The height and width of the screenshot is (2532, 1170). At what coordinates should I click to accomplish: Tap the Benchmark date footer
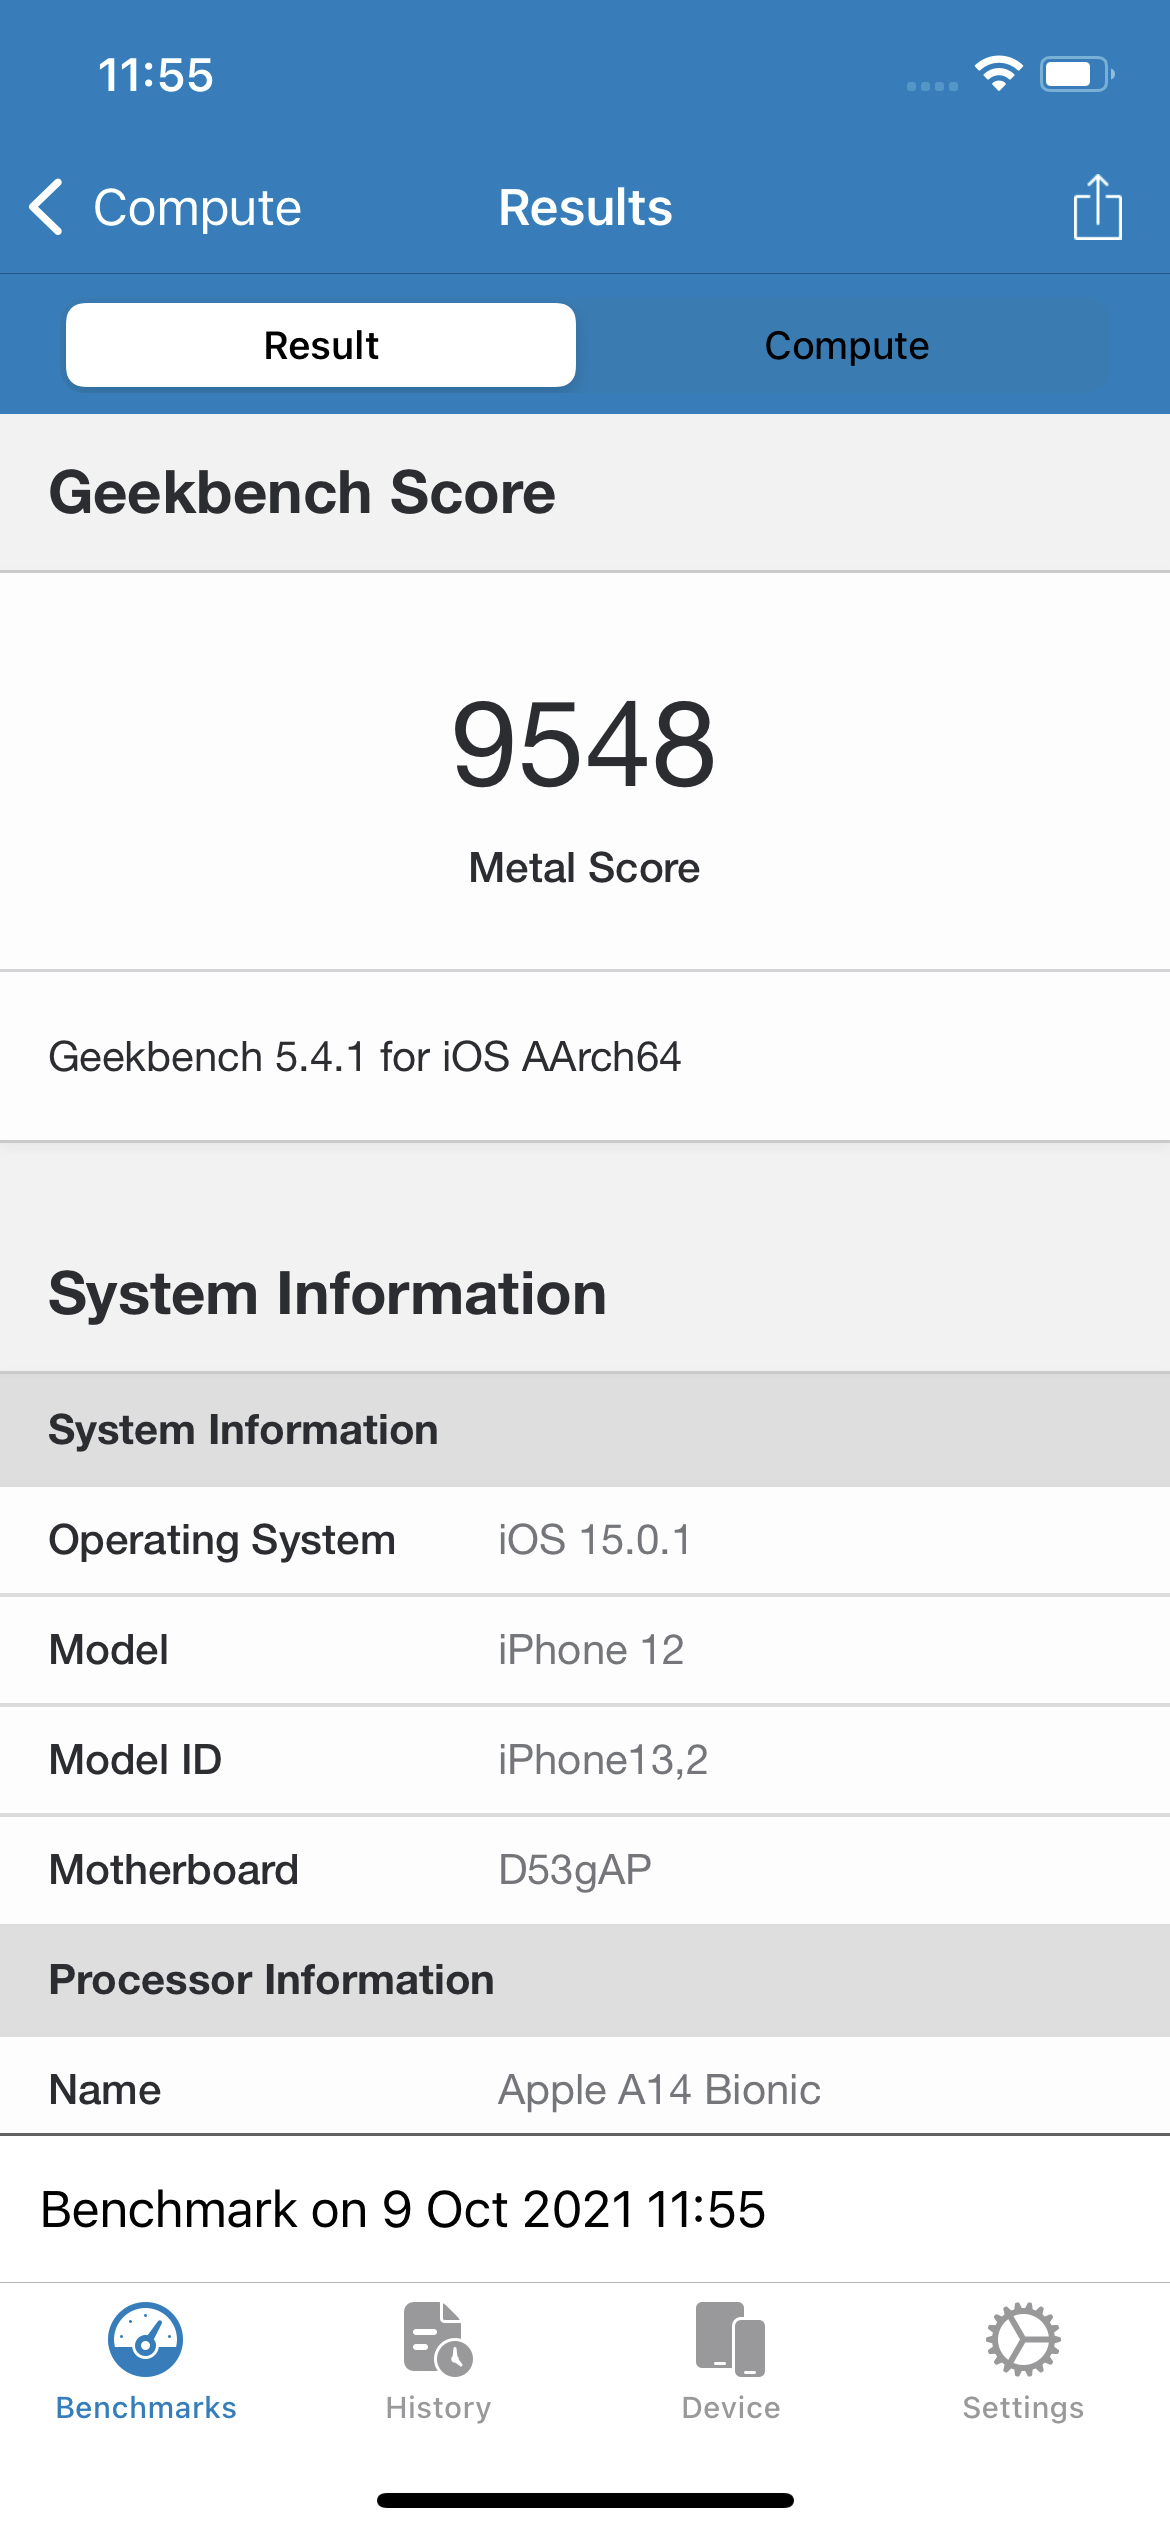(x=403, y=2210)
